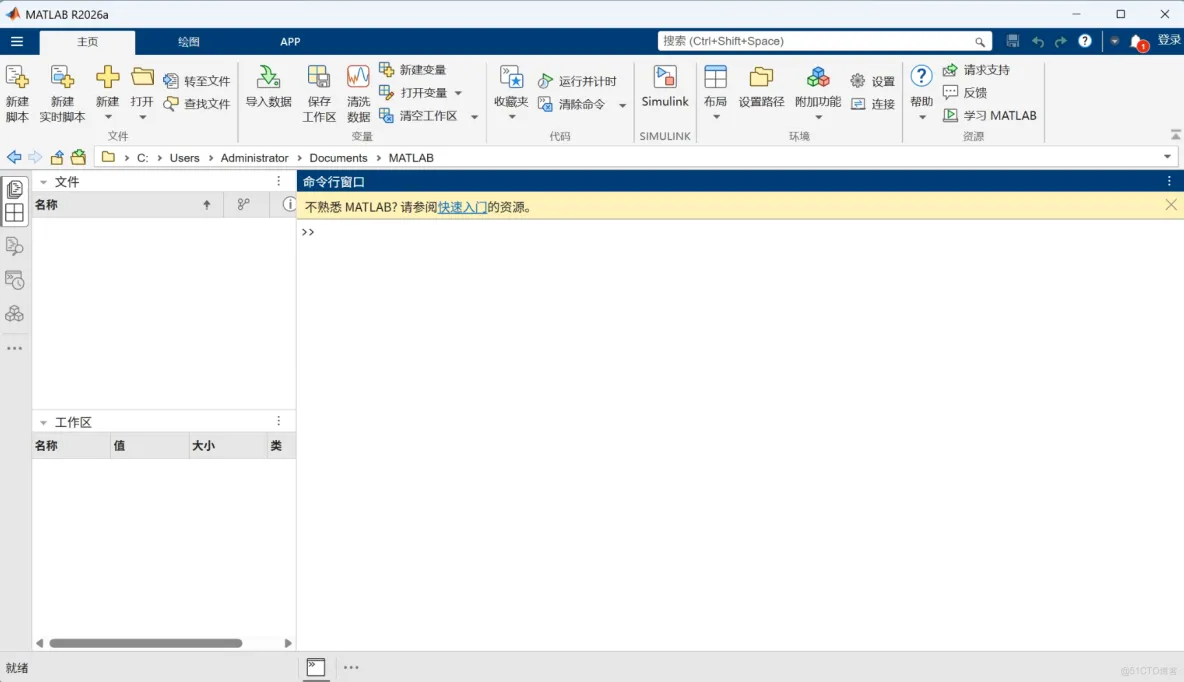Open the notifications bell icon

(1137, 42)
